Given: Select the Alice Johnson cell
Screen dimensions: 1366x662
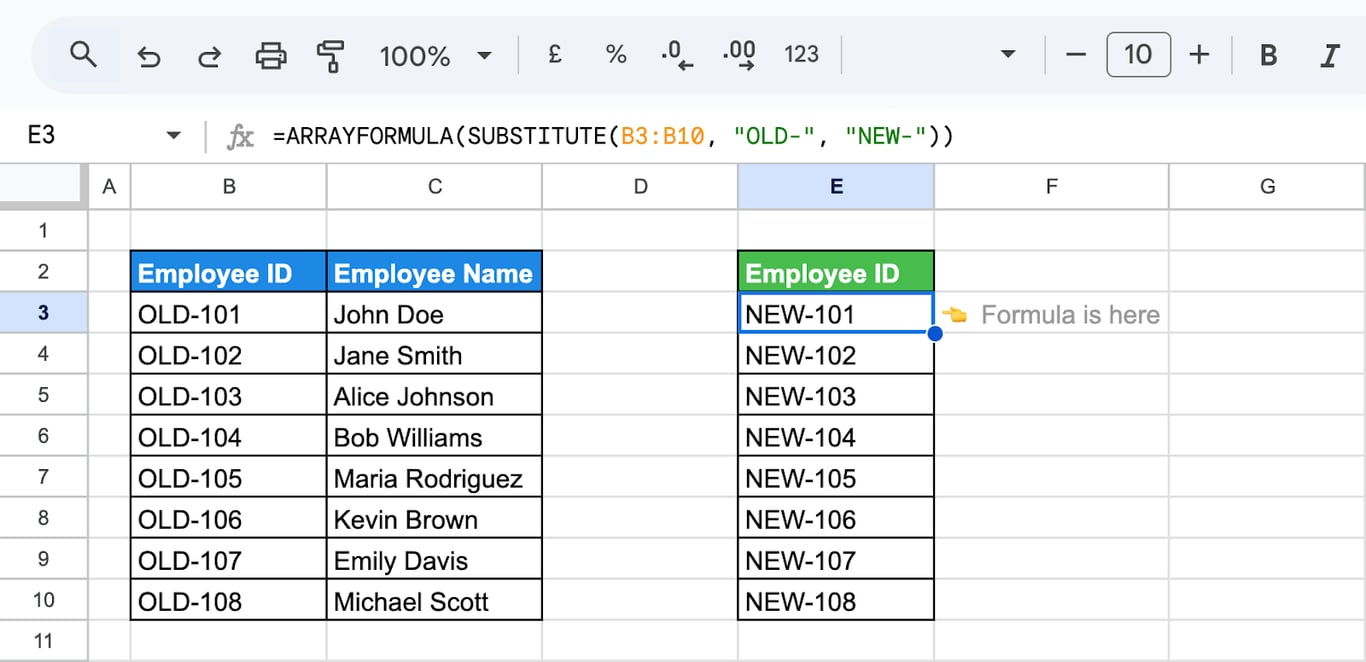Looking at the screenshot, I should click(x=434, y=395).
